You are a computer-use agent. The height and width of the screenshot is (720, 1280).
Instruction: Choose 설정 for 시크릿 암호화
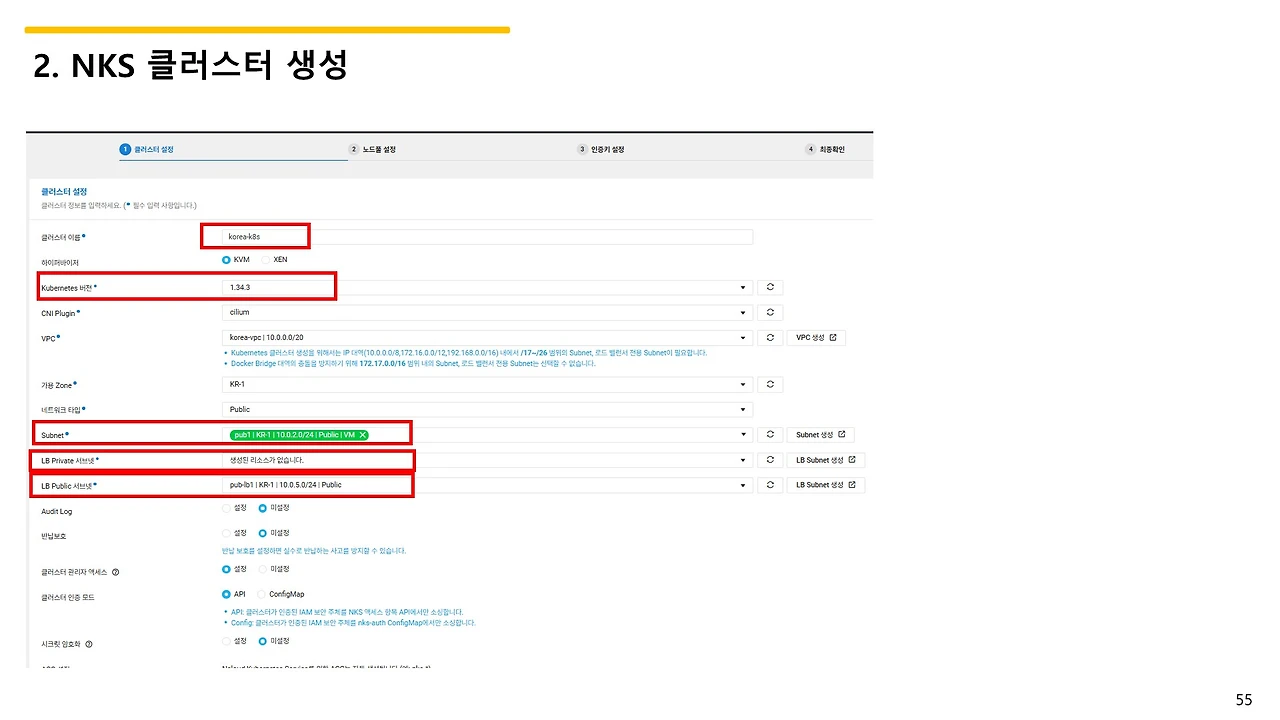click(x=226, y=641)
